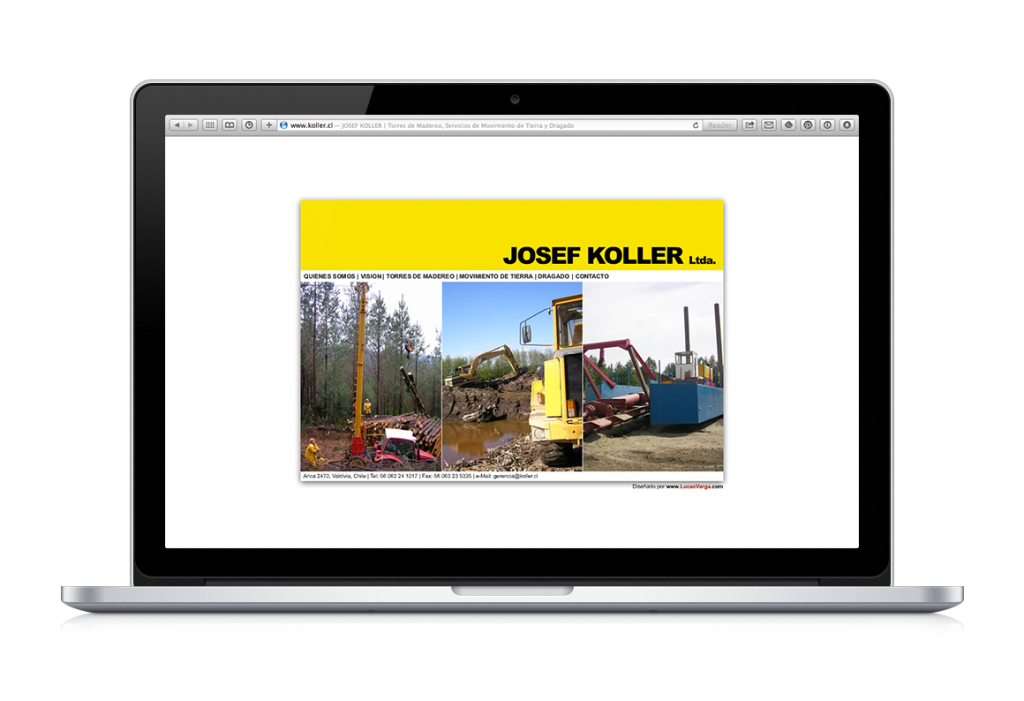Open the CONTACTO menu item
The image size is (1024, 701).
(592, 276)
